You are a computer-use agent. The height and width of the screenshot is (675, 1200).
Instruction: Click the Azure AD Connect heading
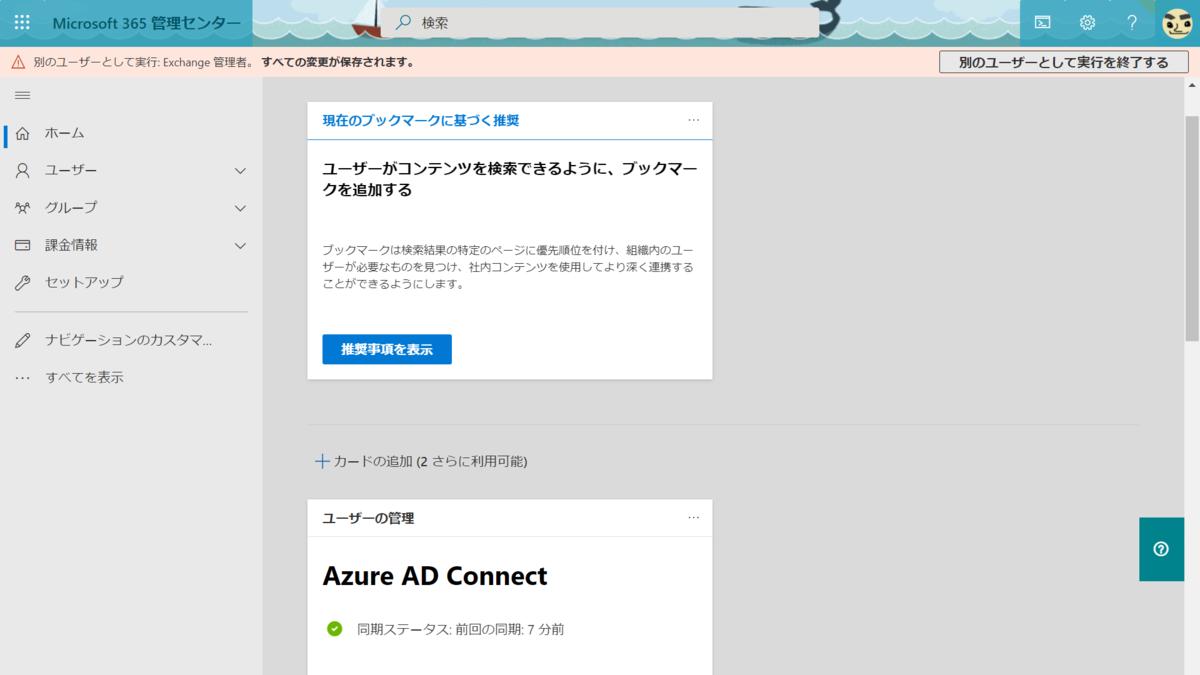[435, 576]
